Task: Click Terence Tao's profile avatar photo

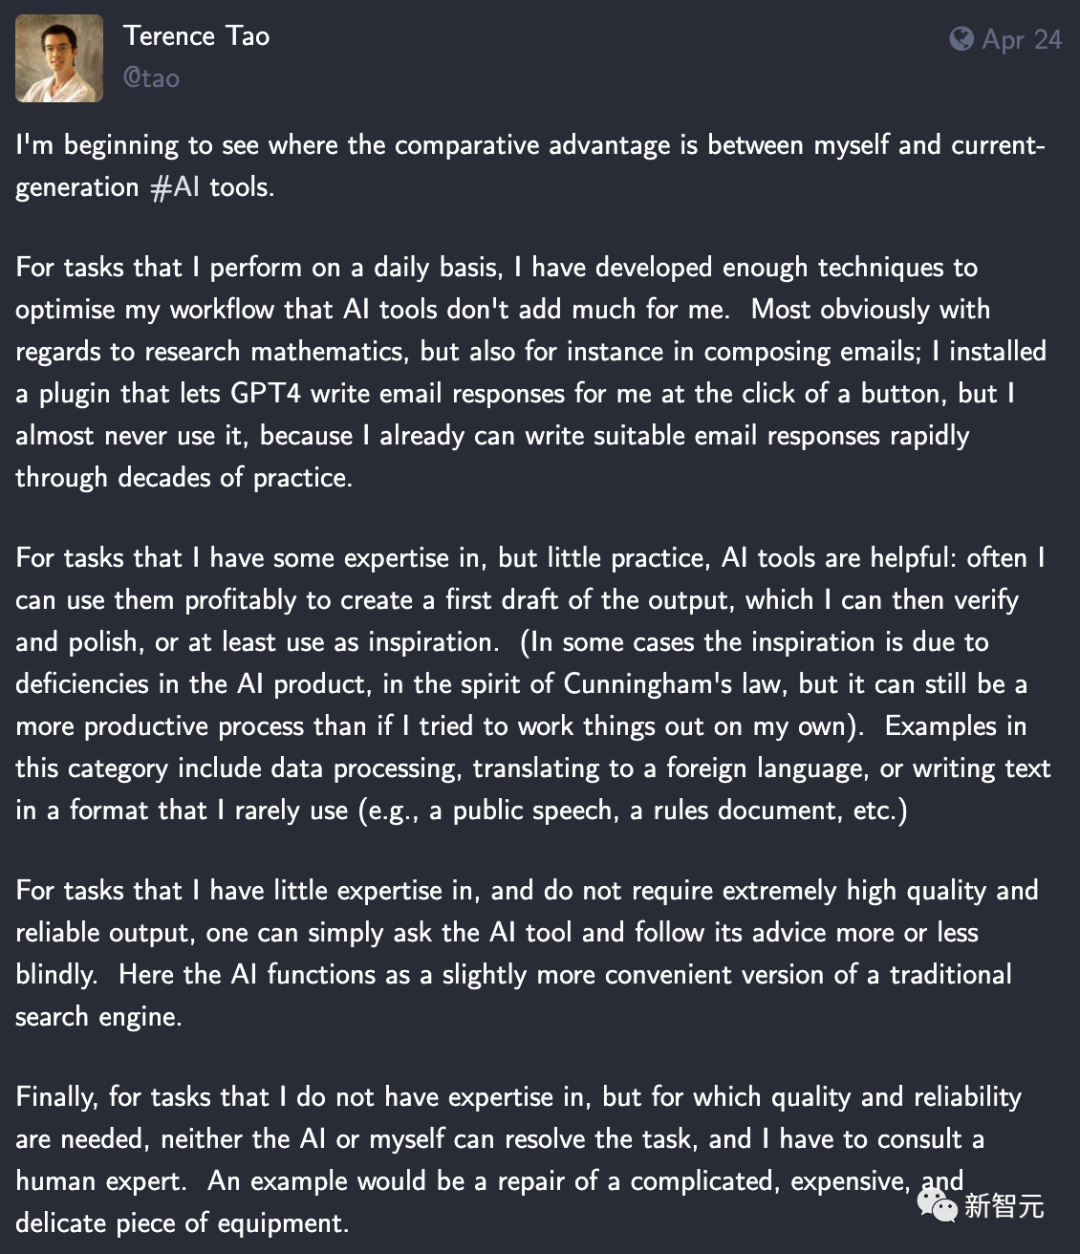Action: coord(59,58)
